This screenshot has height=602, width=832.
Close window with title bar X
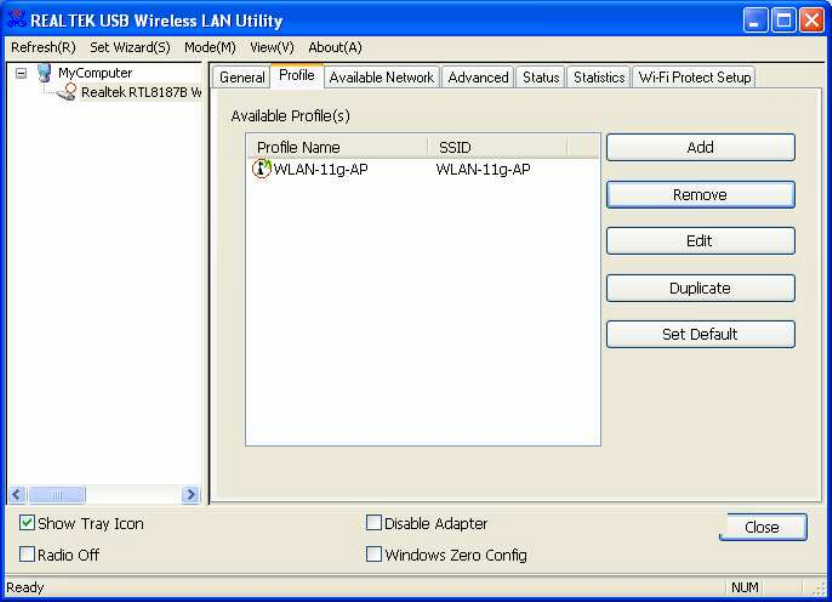point(812,20)
